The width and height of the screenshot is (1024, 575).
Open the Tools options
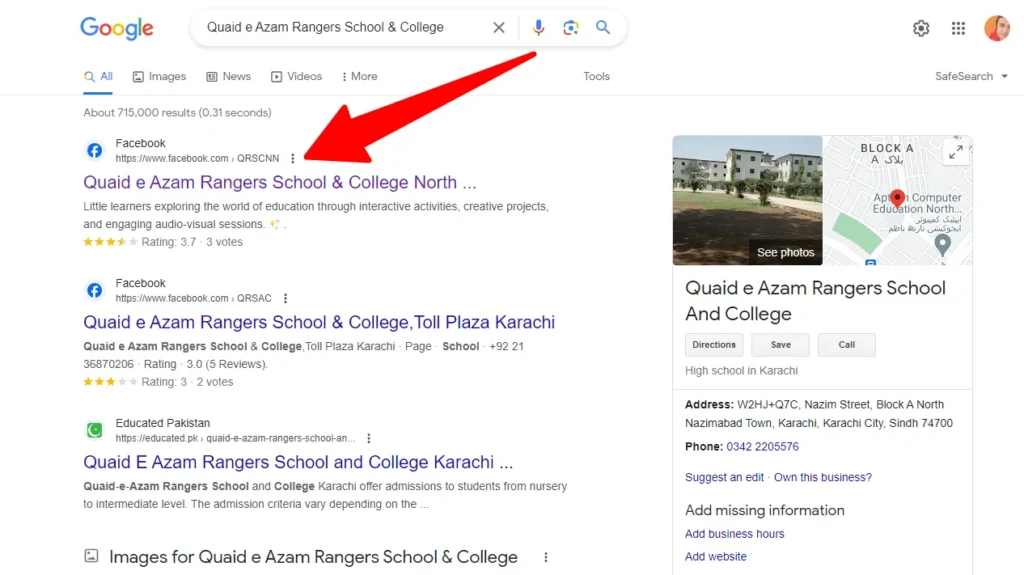coord(596,76)
